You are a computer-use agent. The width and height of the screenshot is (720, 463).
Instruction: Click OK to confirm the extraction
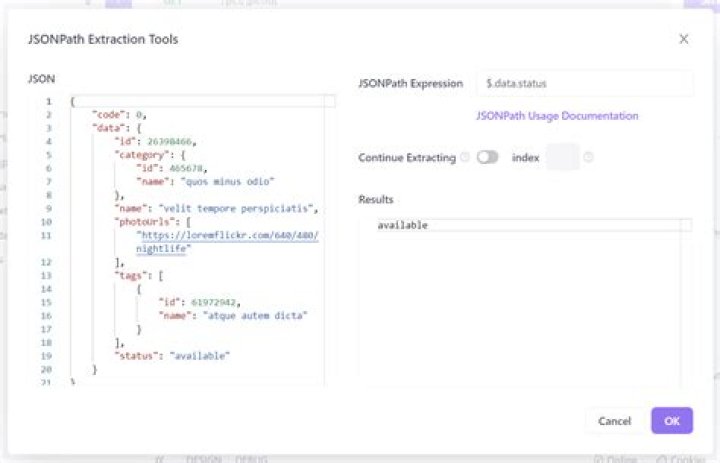point(672,421)
